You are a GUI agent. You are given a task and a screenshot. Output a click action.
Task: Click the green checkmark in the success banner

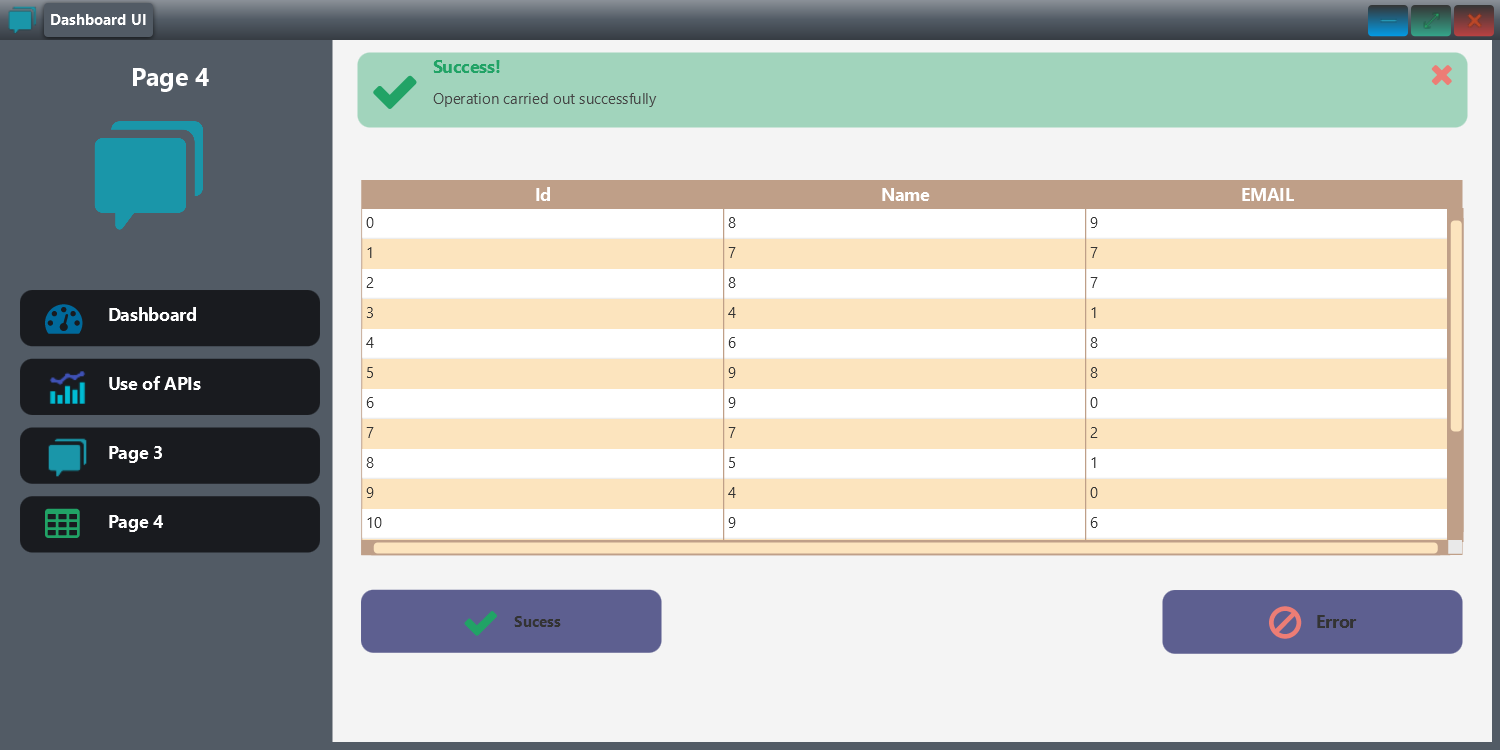pyautogui.click(x=394, y=92)
